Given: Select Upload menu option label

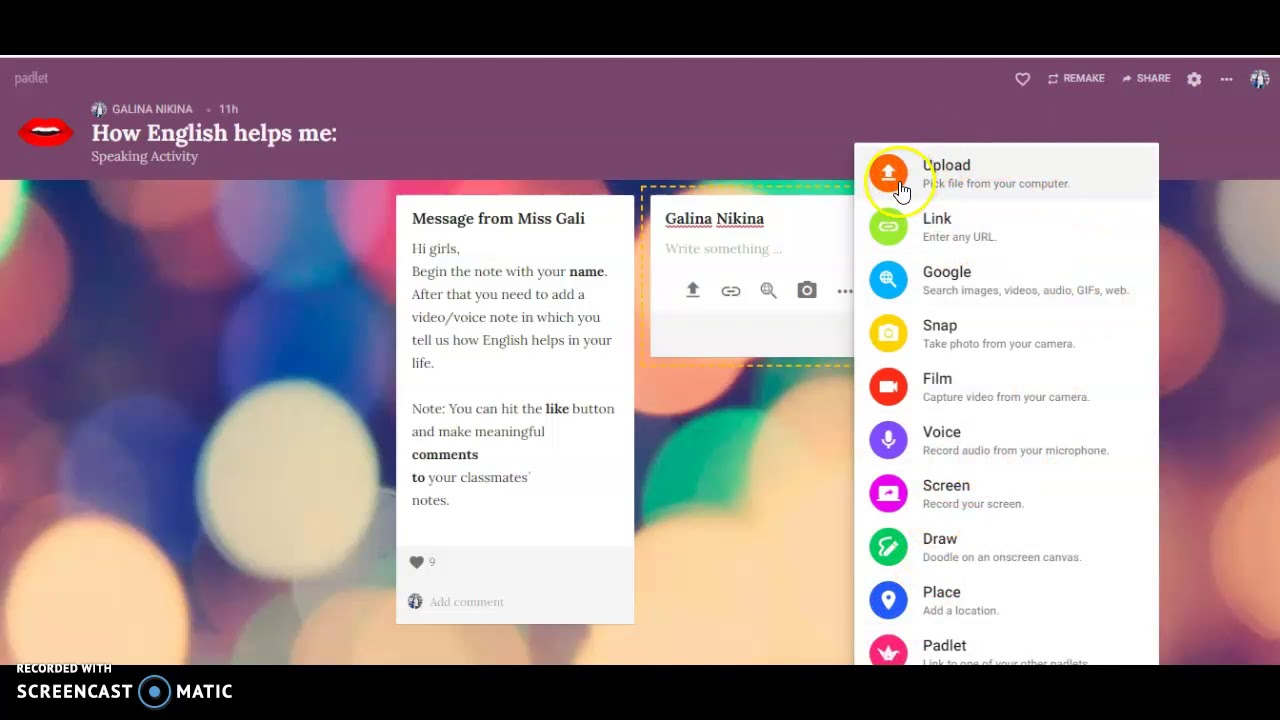Looking at the screenshot, I should point(946,165).
